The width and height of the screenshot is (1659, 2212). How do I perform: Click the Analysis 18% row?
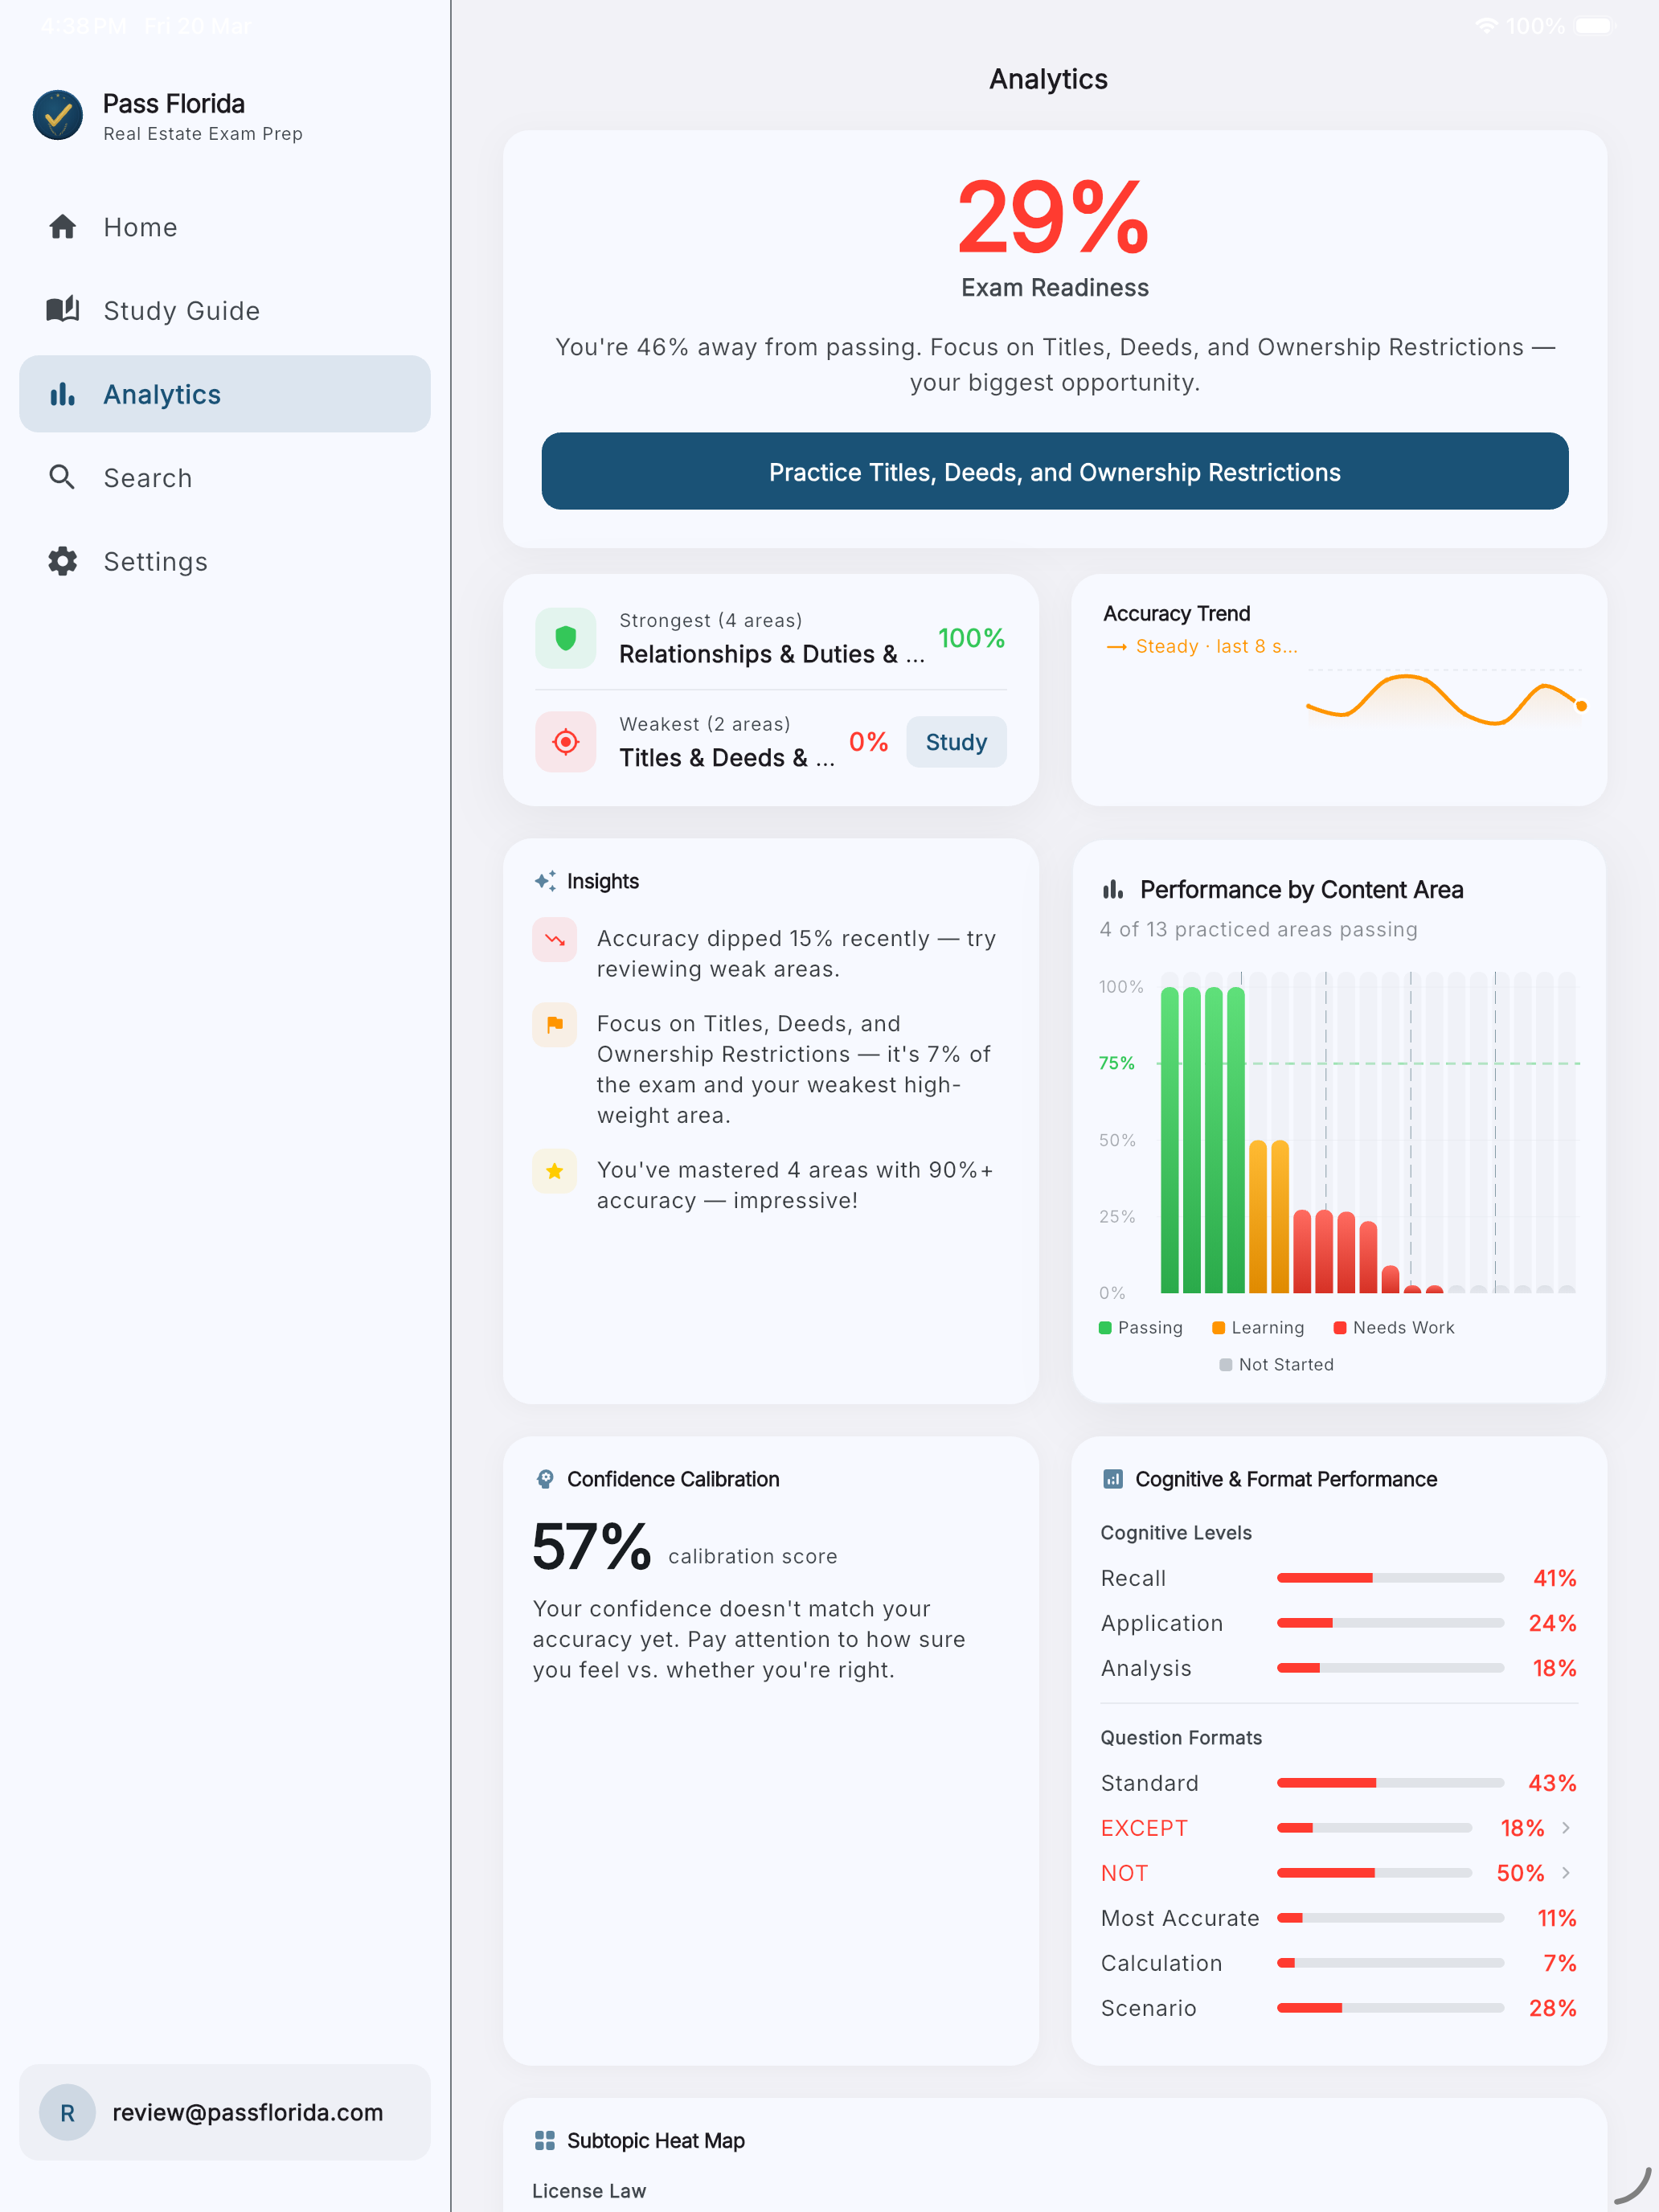tap(1339, 1668)
